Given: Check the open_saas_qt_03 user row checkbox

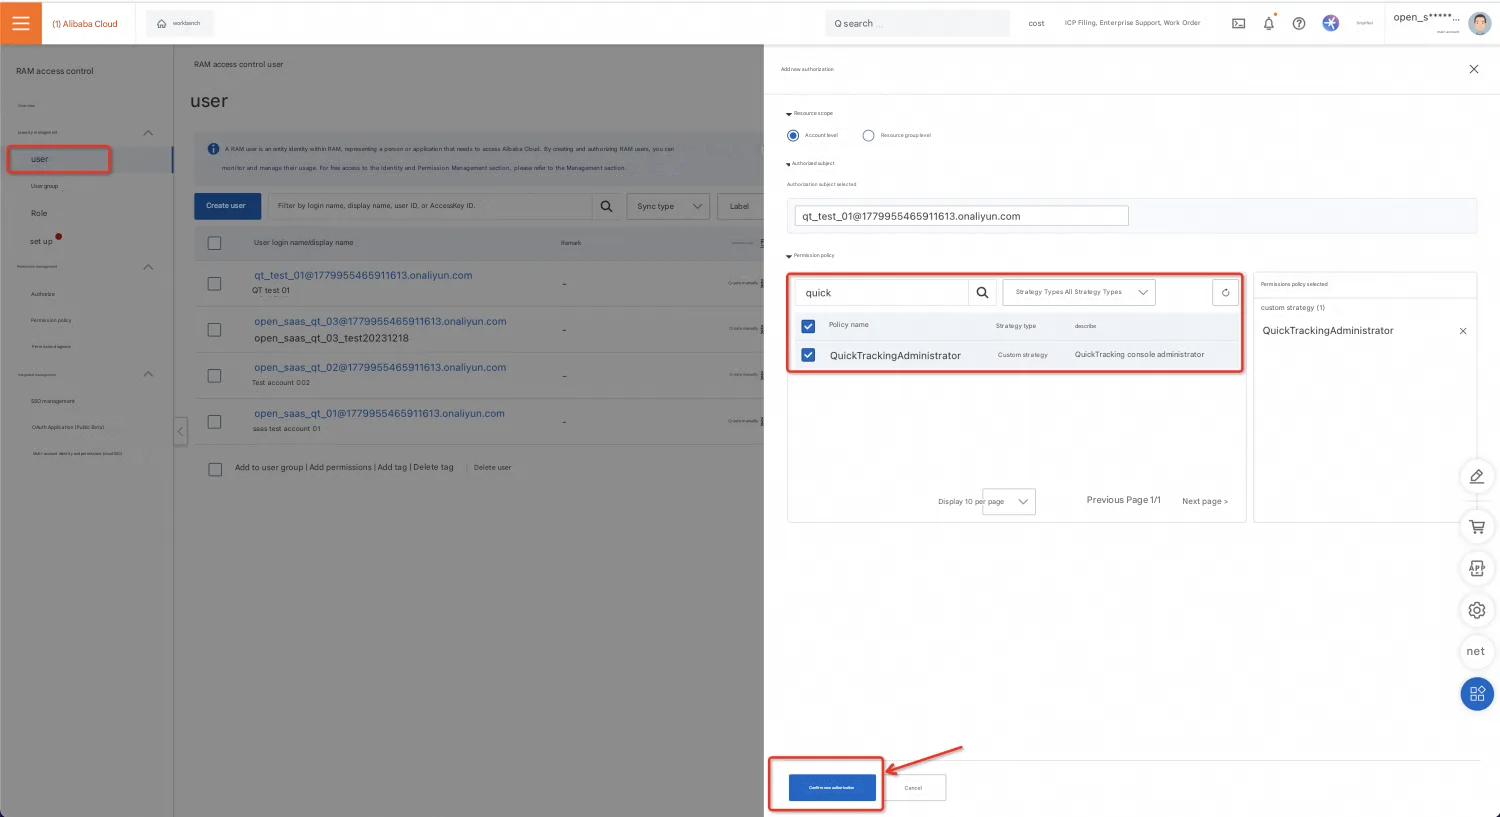Looking at the screenshot, I should (214, 330).
